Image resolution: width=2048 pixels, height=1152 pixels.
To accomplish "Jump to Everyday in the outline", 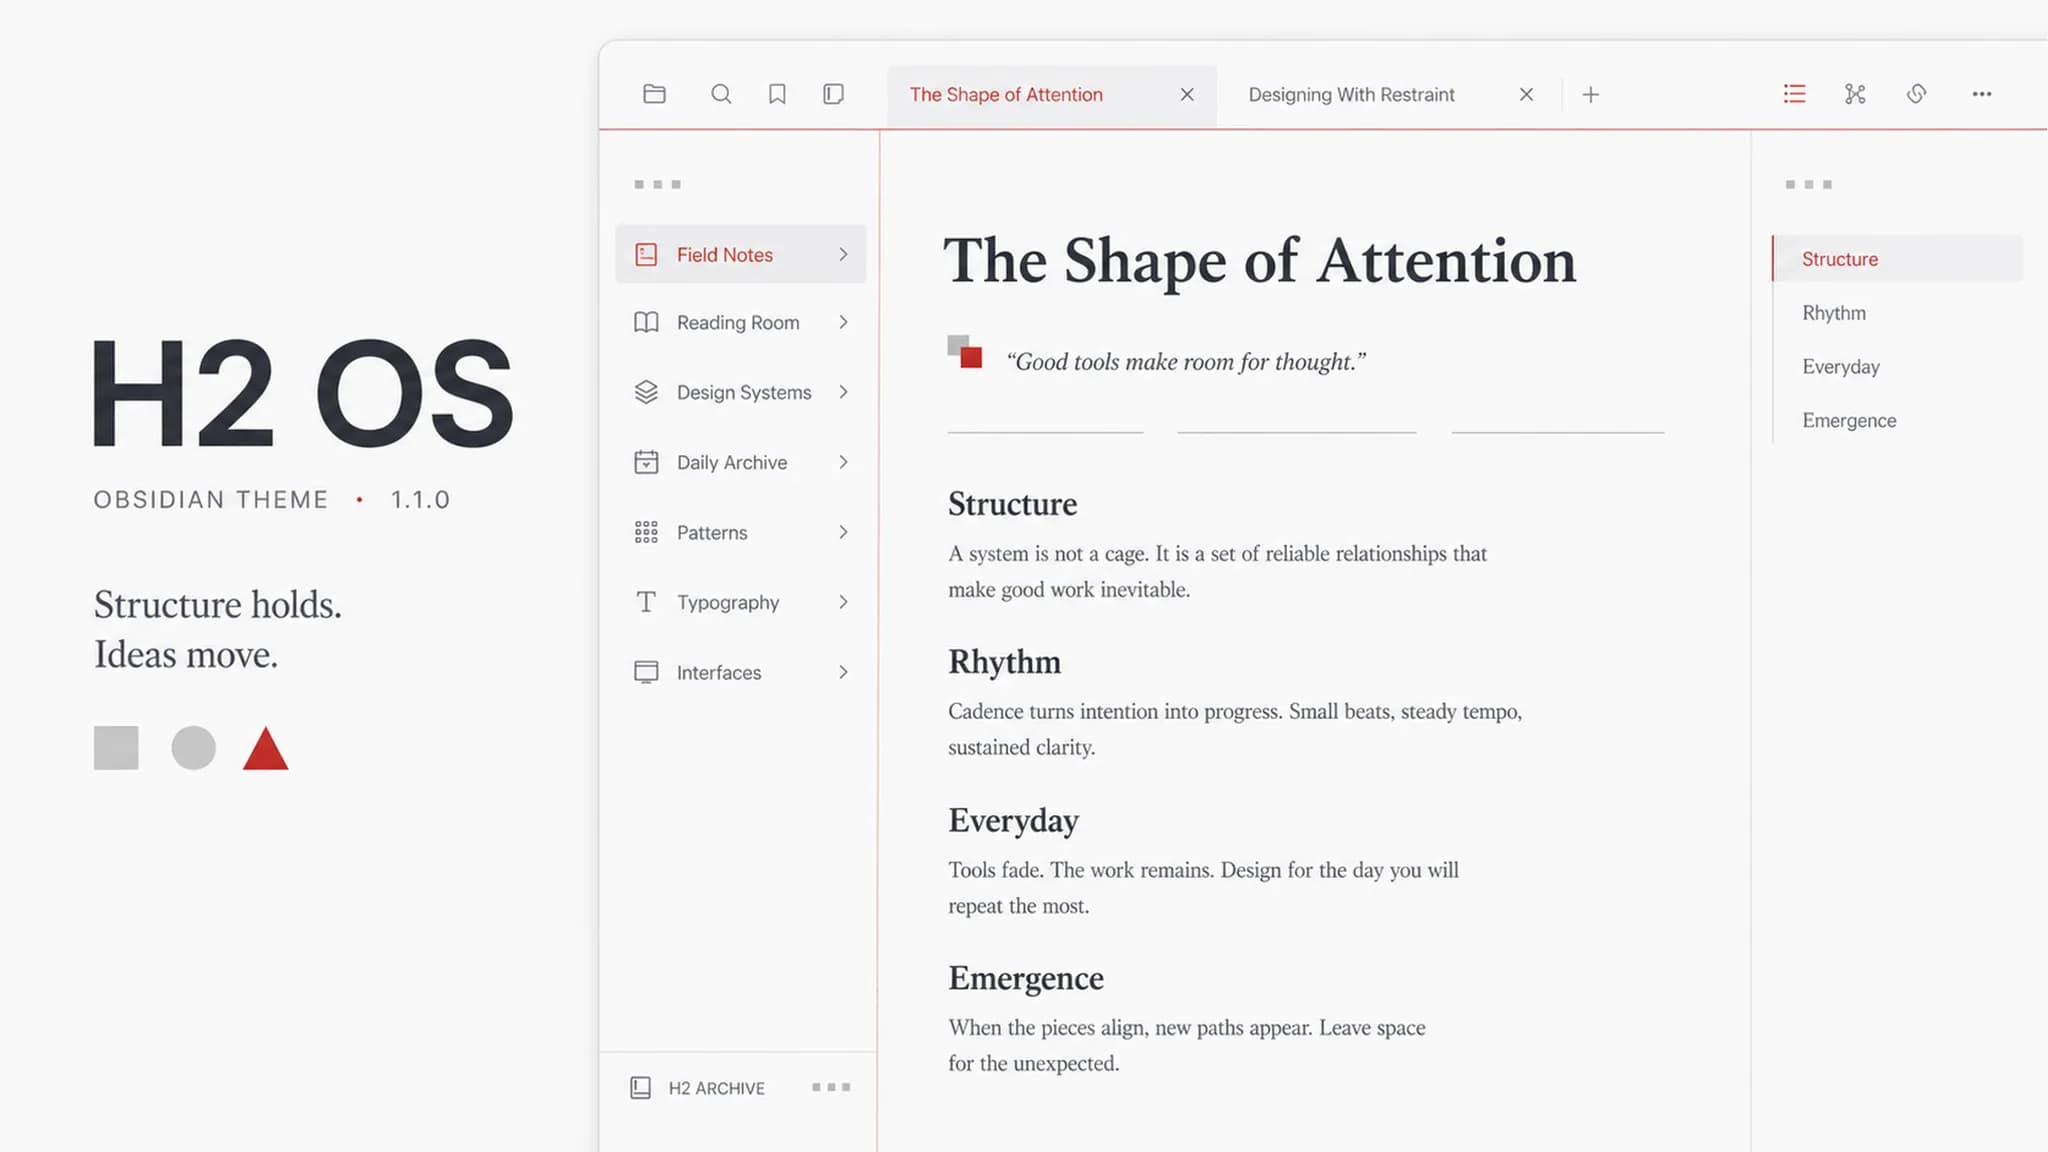I will point(1841,367).
